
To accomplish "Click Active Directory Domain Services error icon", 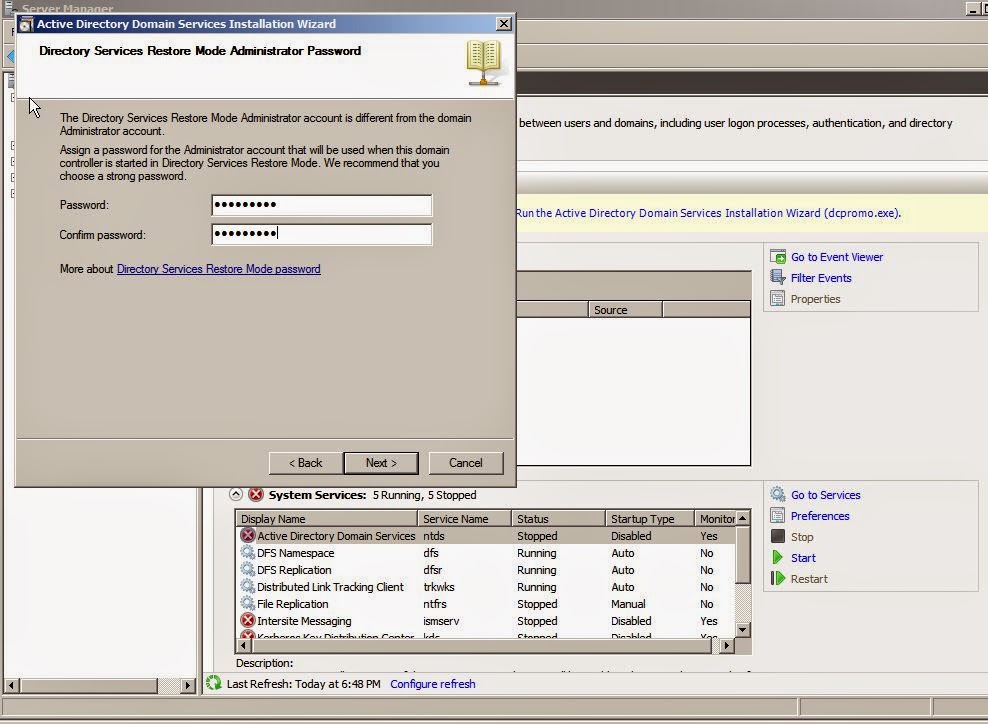I will tap(248, 535).
